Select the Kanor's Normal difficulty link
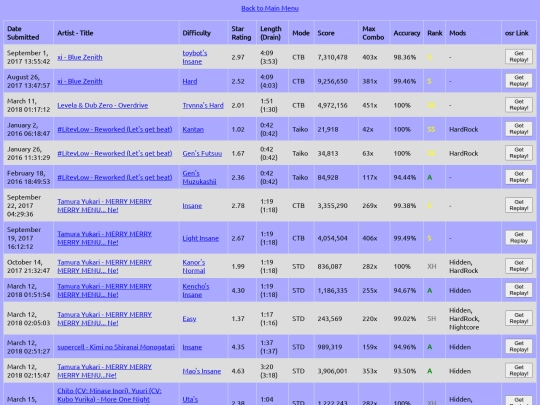The width and height of the screenshot is (540, 405). 194,267
